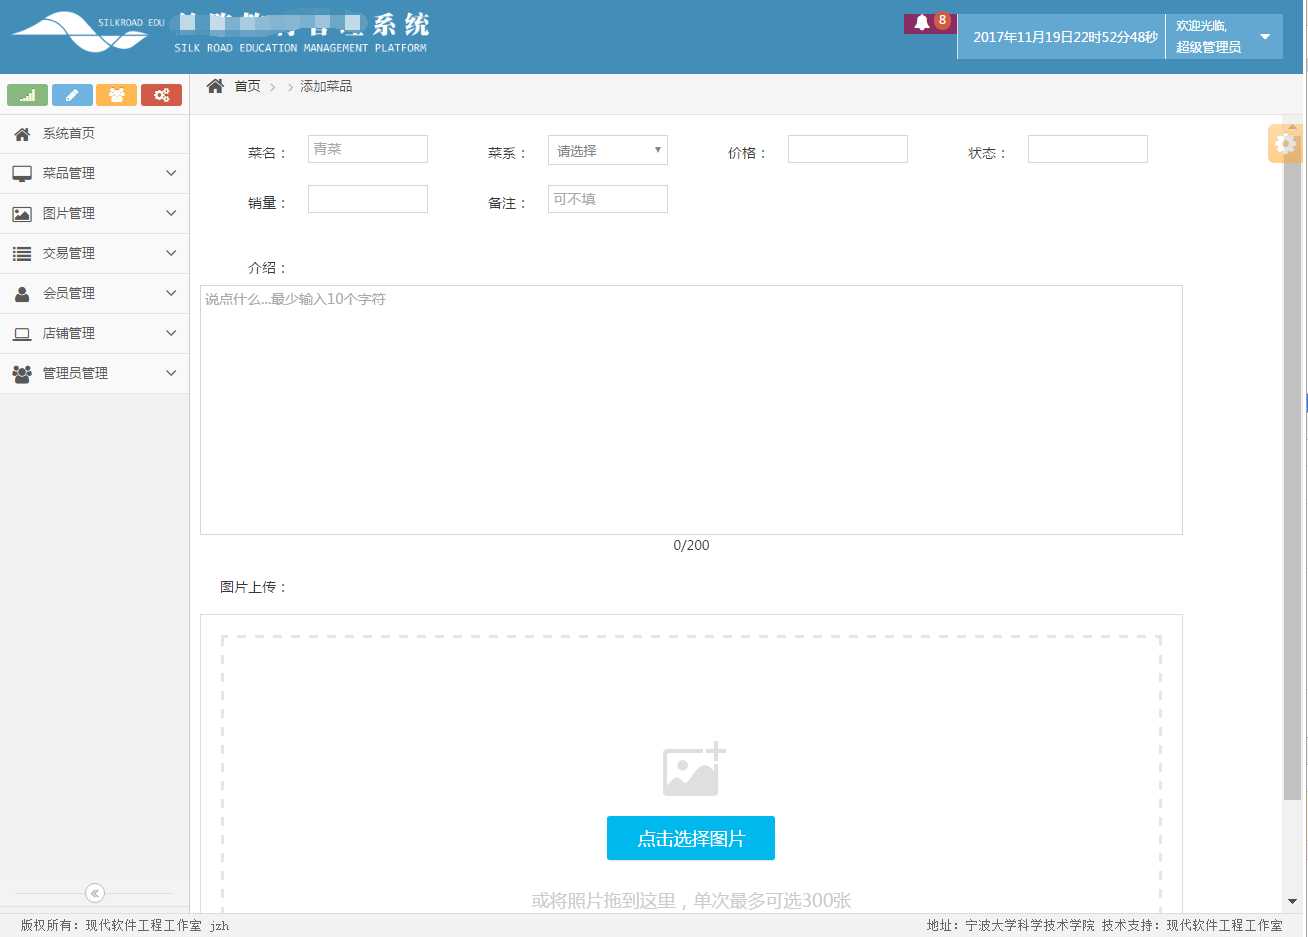Open the floating settings gear panel
Viewport: 1308px width, 937px height.
click(x=1285, y=144)
